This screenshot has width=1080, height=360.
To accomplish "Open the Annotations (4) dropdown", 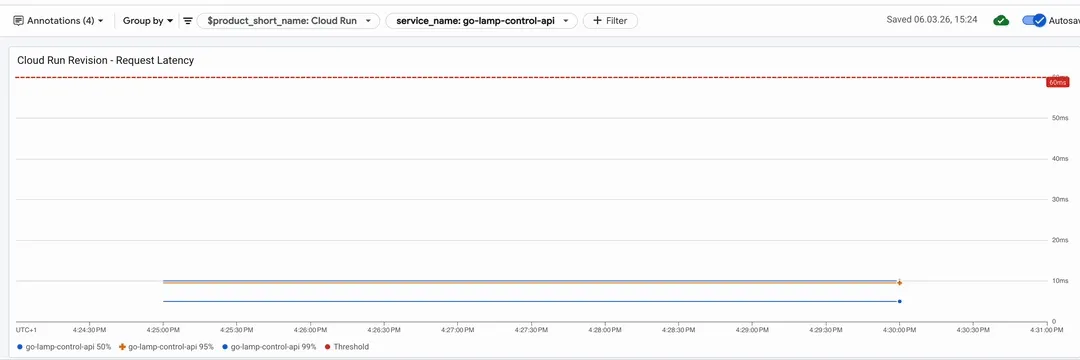I will point(59,21).
